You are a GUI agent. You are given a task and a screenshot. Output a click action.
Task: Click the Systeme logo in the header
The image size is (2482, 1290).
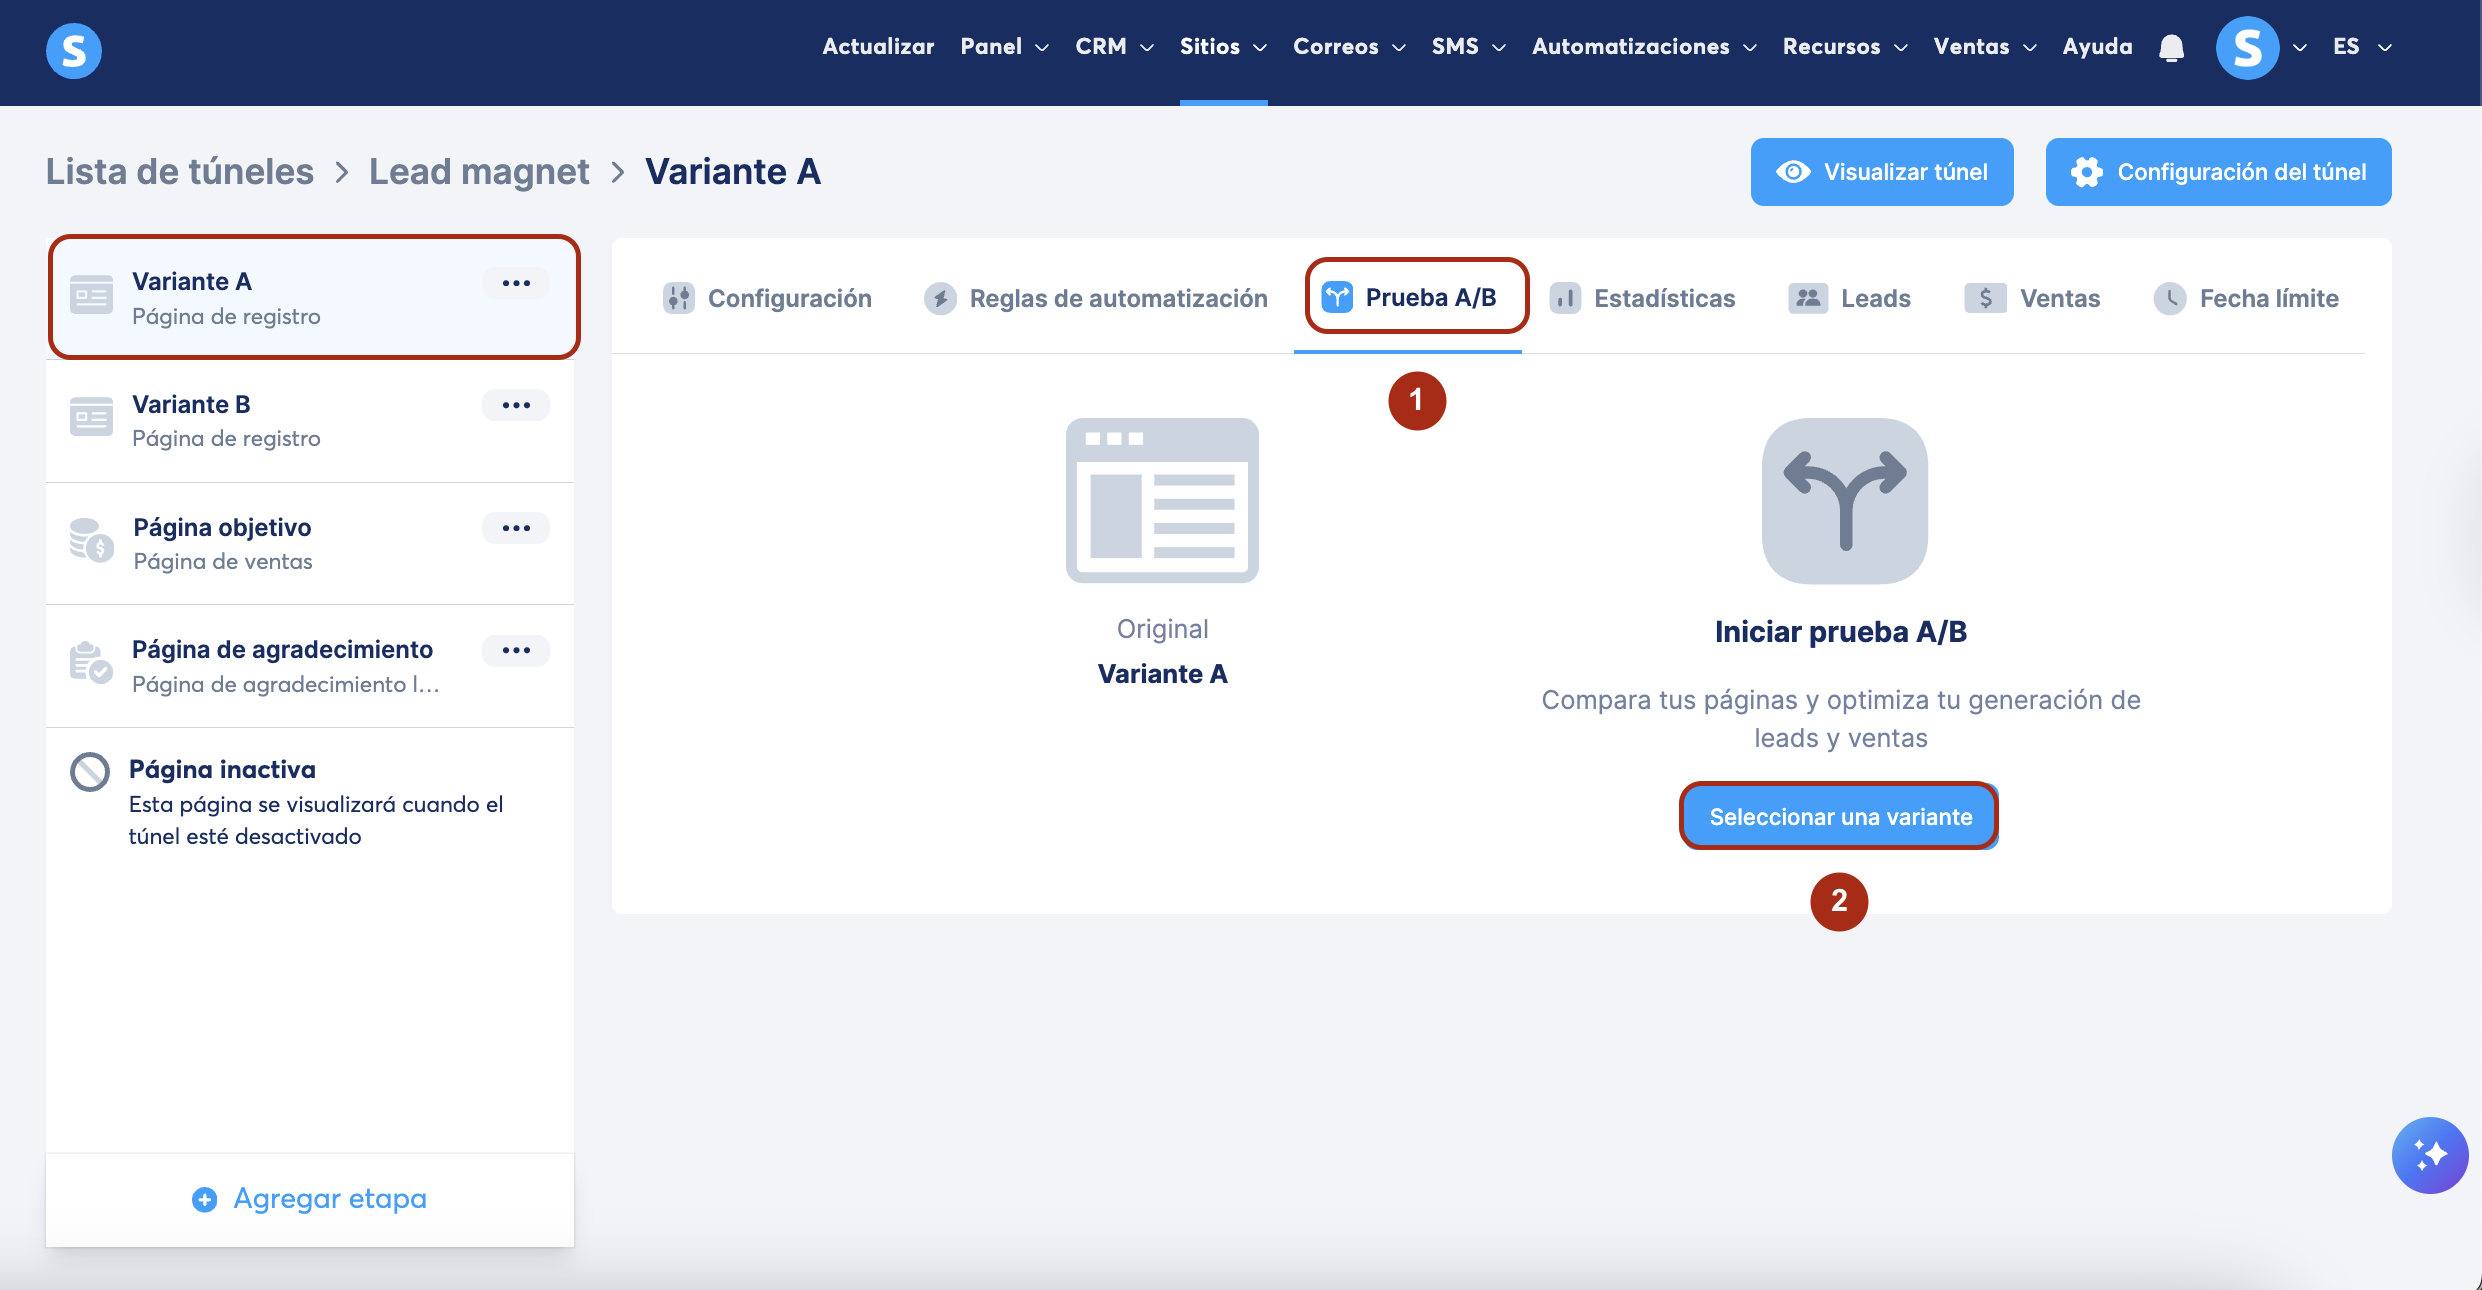[74, 50]
